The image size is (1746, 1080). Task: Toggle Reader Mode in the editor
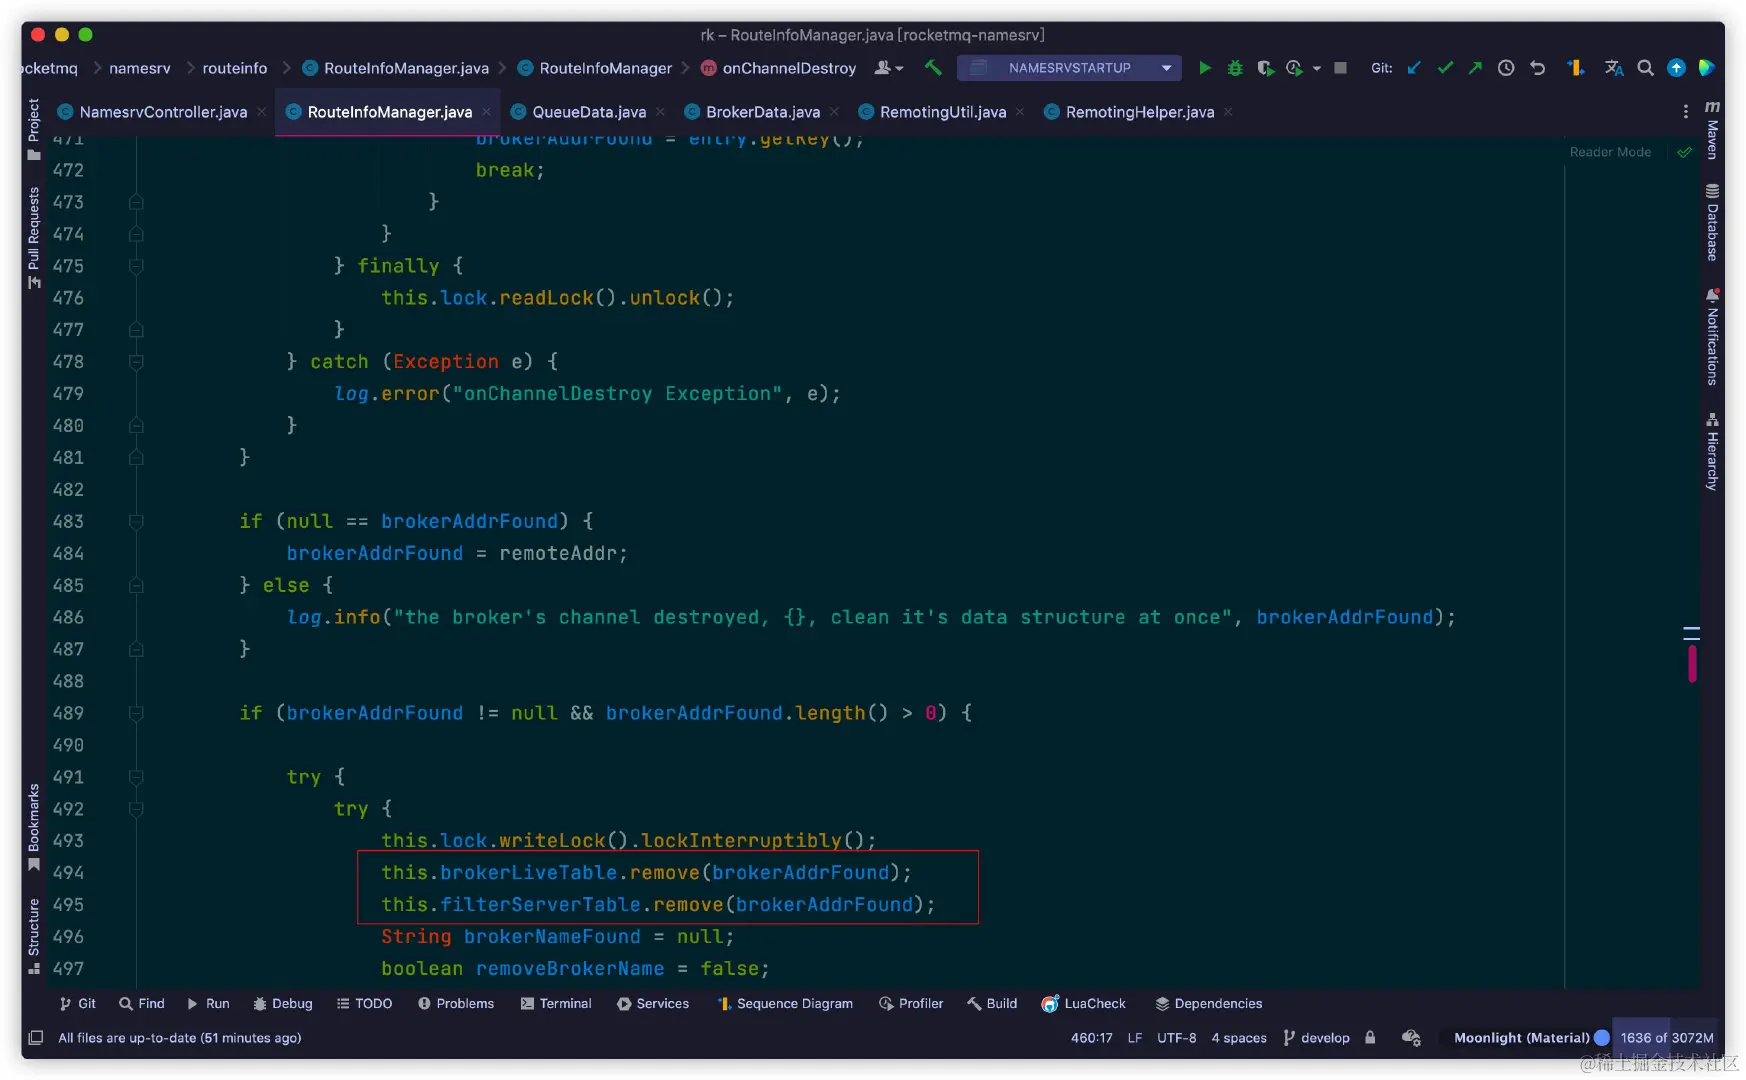pos(1610,152)
